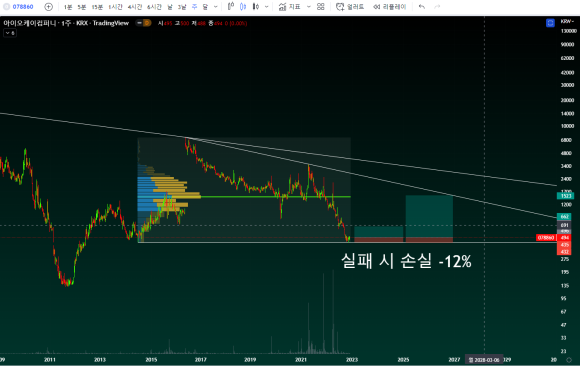This screenshot has height=366, width=580.
Task: Click the 1523 take-profit price label
Action: (x=565, y=196)
